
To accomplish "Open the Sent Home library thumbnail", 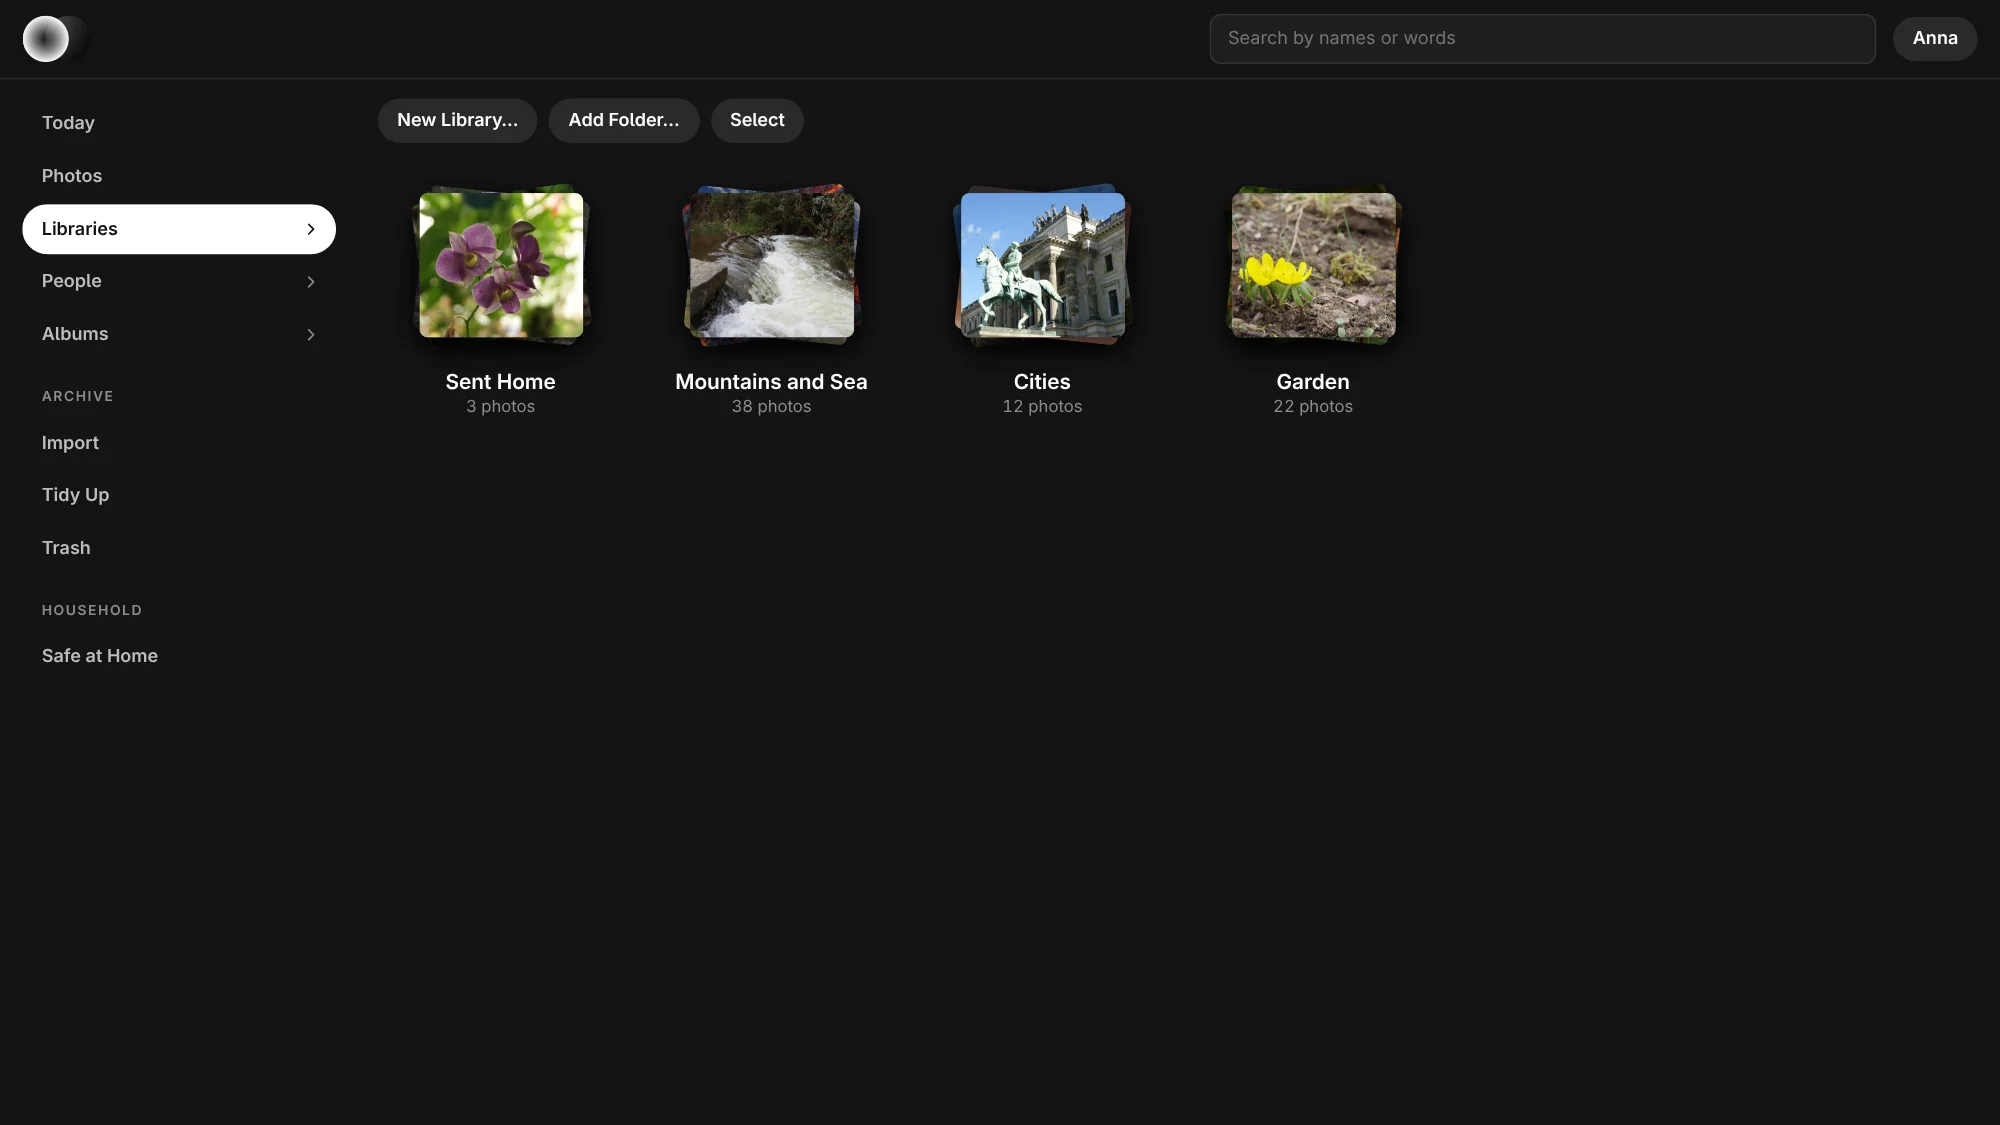I will [501, 265].
